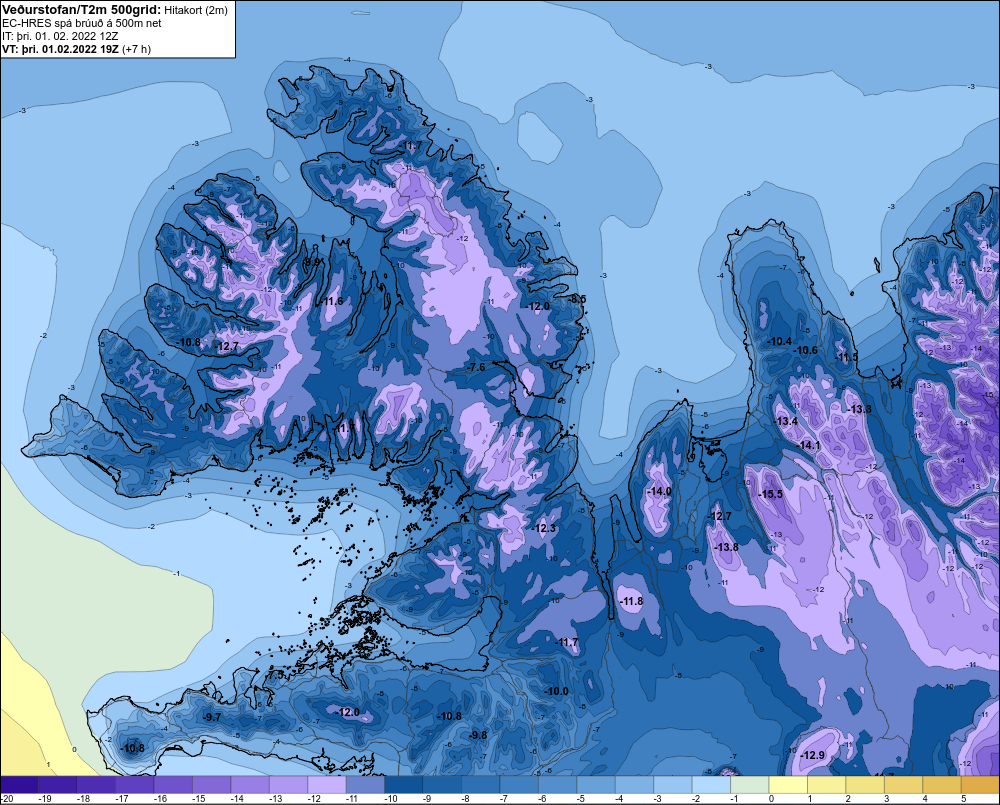Click the orange legend swatch above the 5 label

coord(980,785)
